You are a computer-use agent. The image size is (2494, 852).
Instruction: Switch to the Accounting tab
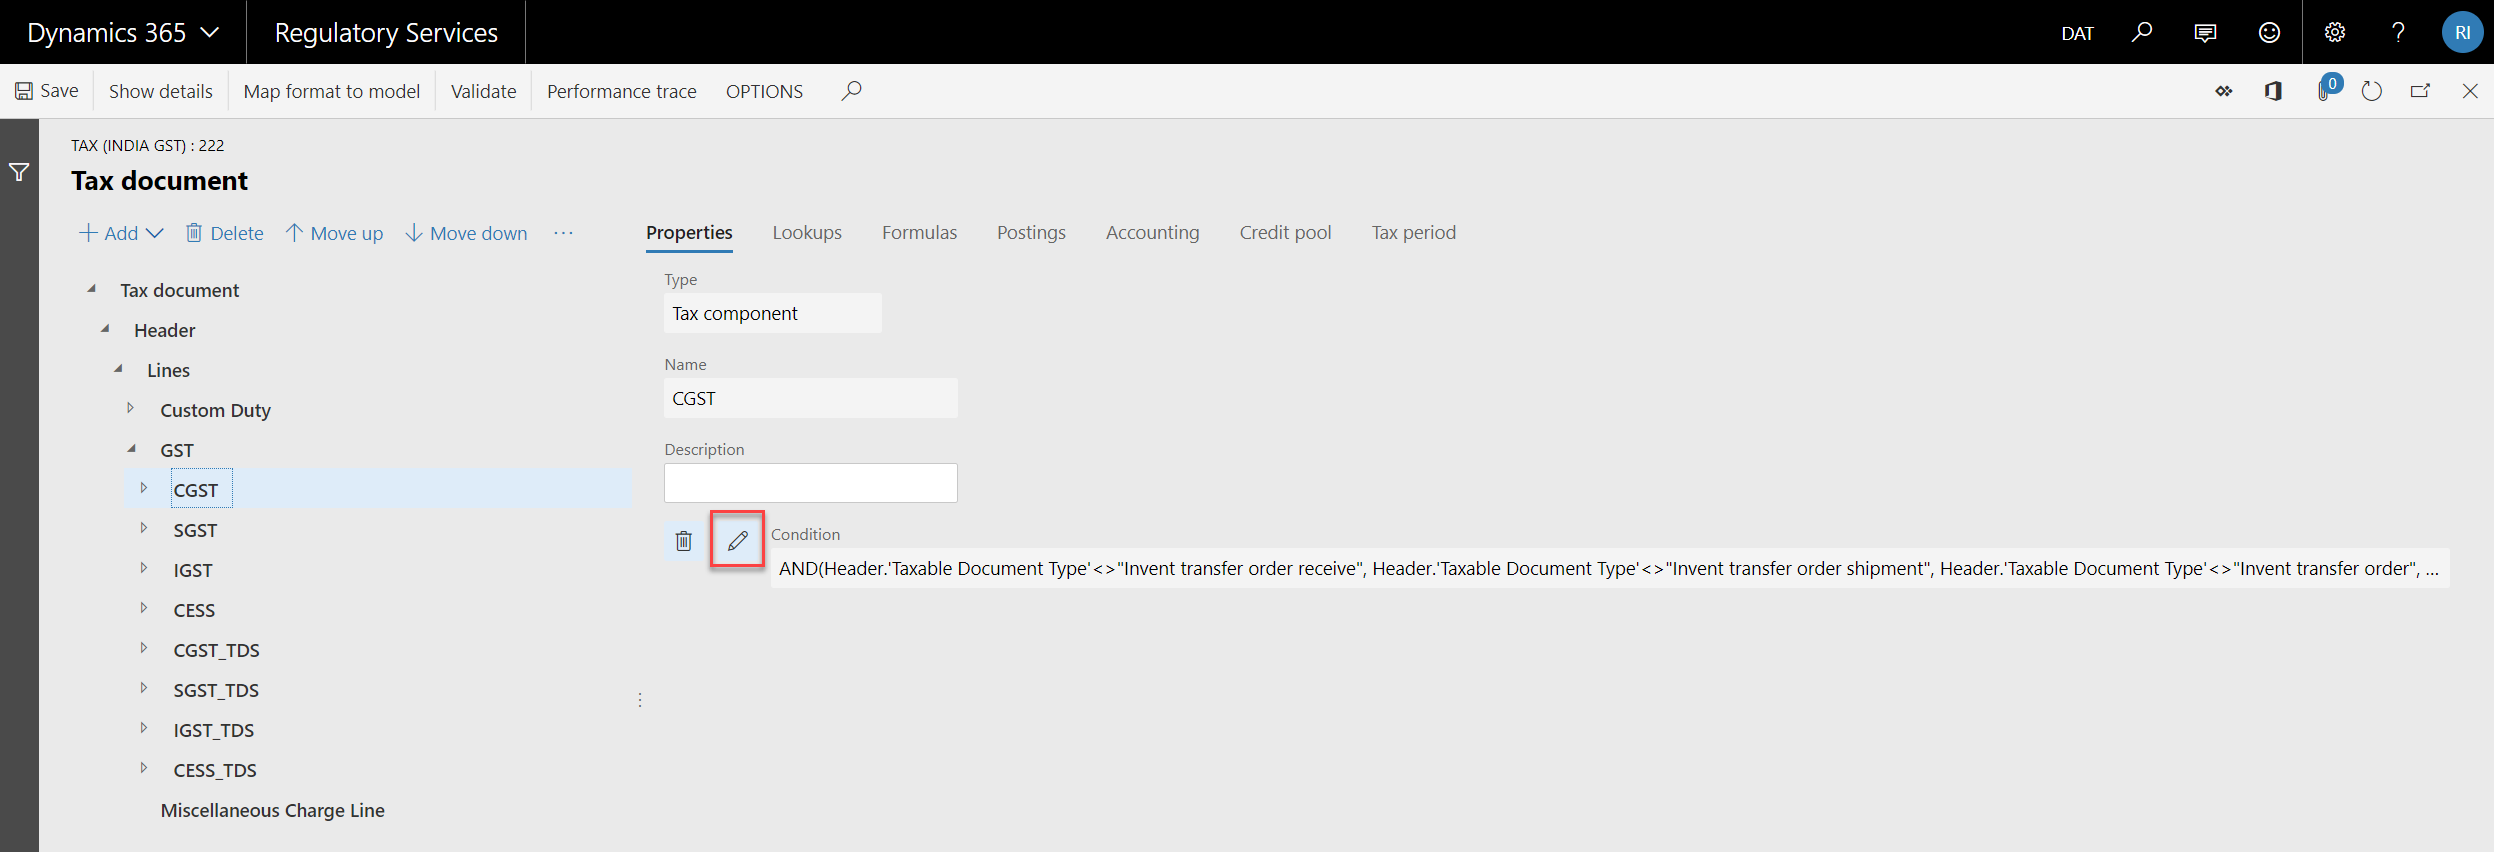[1152, 232]
